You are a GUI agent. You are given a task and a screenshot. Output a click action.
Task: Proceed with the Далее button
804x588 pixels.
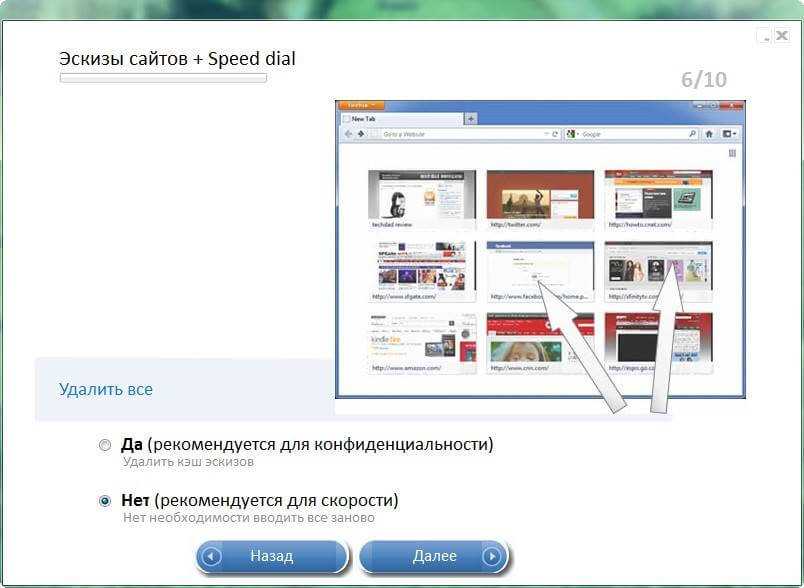pyautogui.click(x=434, y=556)
